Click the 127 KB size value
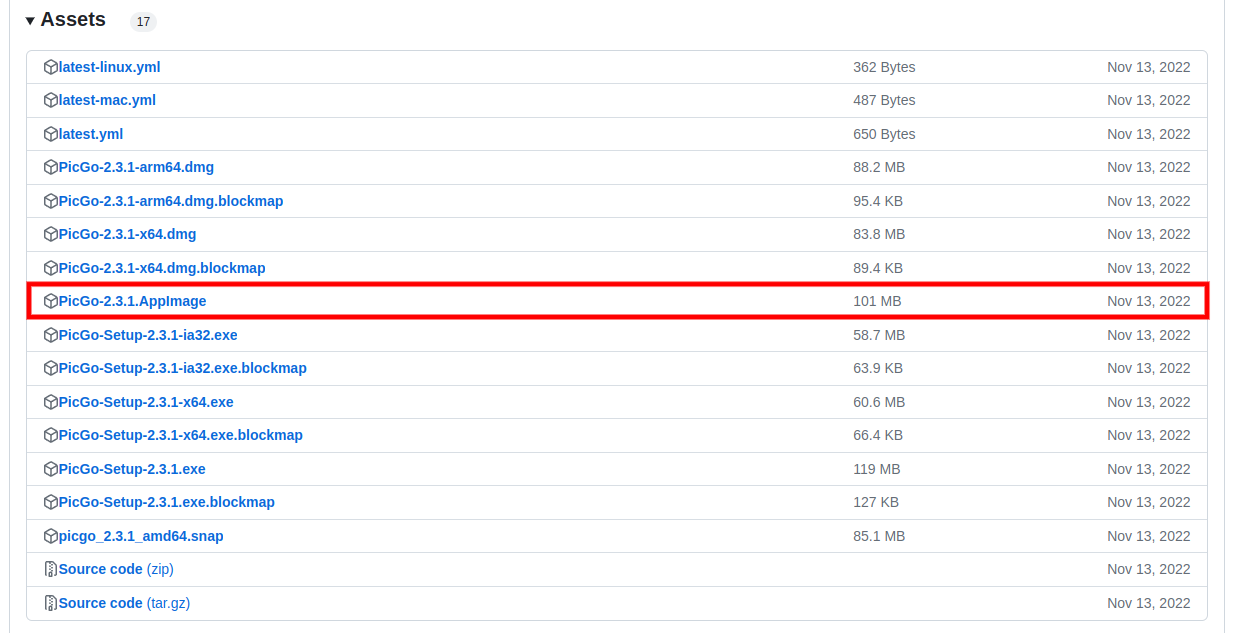The image size is (1234, 633). click(x=876, y=502)
